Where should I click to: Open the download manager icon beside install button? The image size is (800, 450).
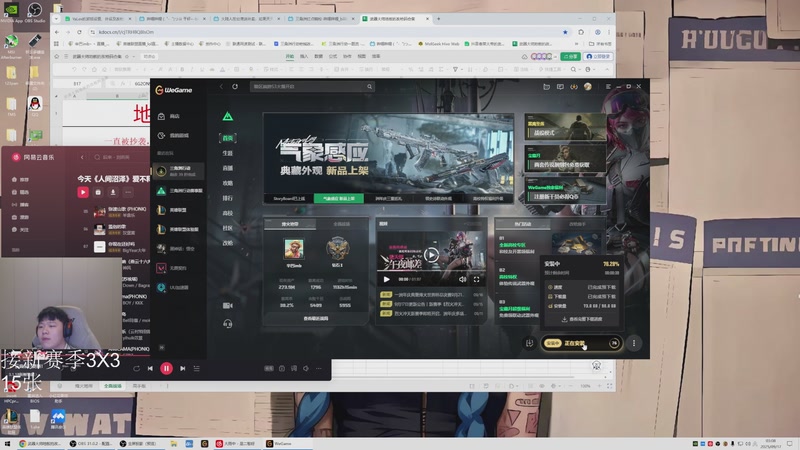(x=529, y=343)
